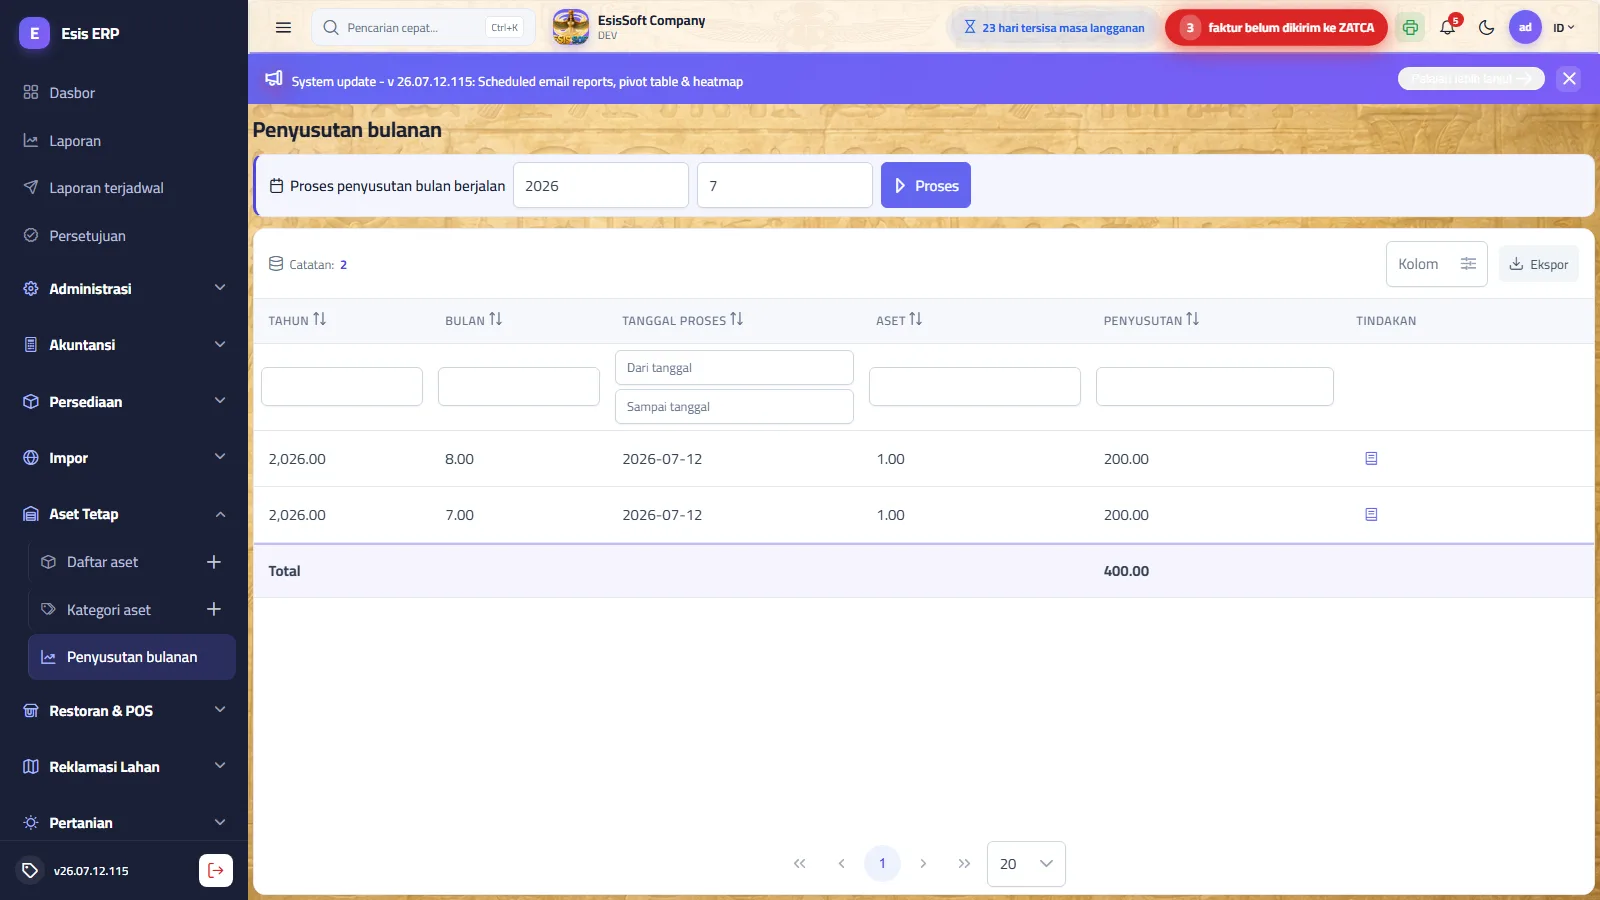Open the ID language dropdown

(1563, 28)
